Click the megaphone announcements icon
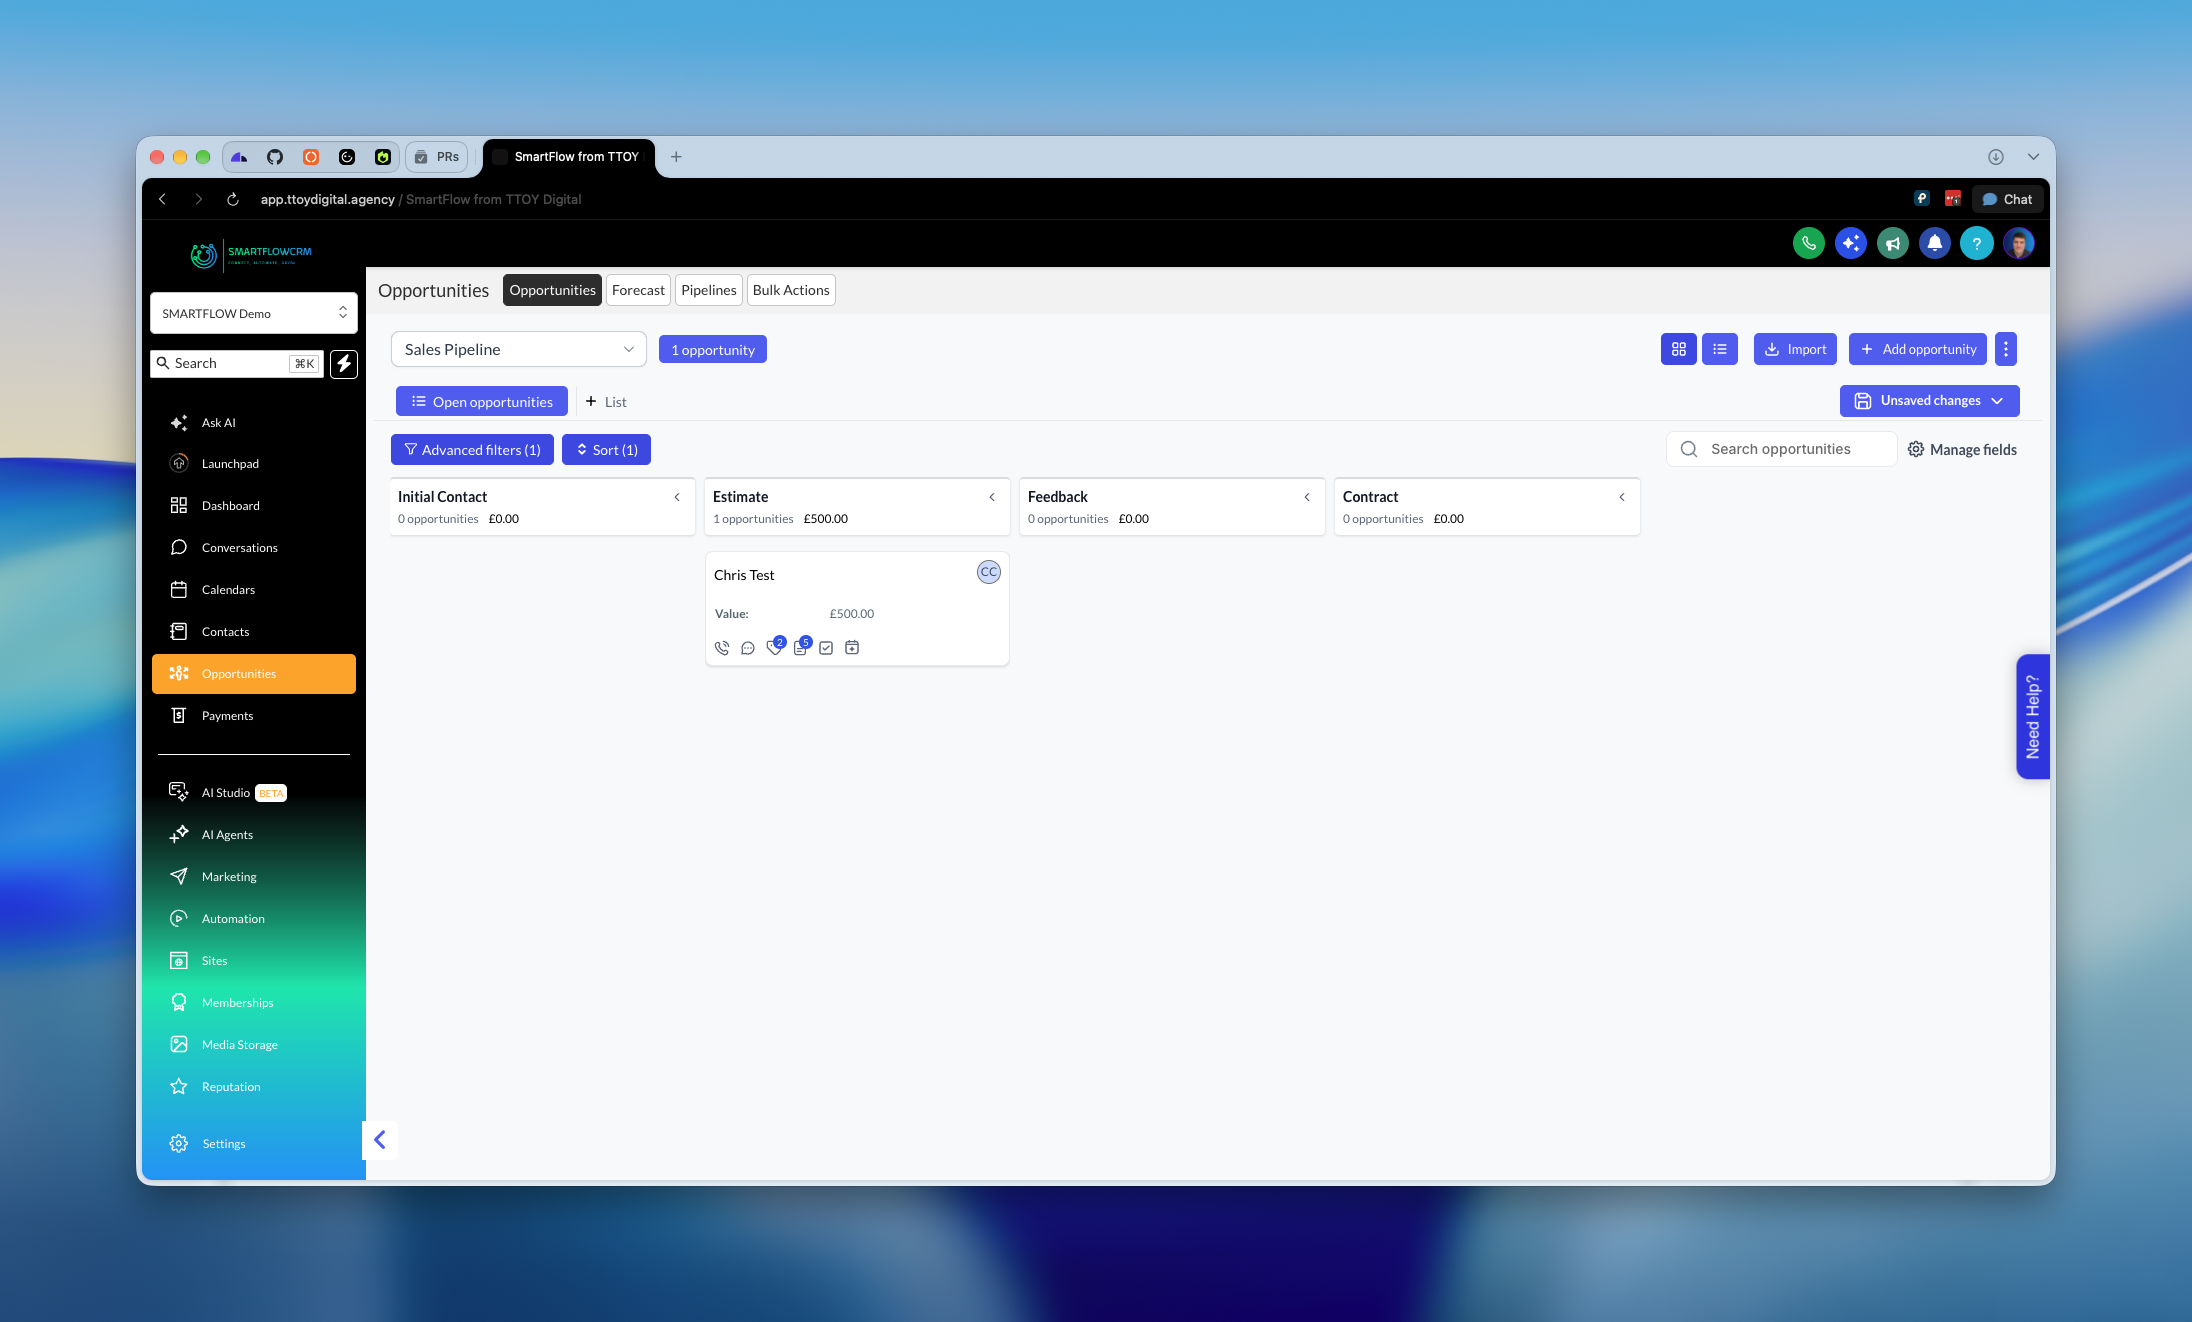Image resolution: width=2192 pixels, height=1322 pixels. pyautogui.click(x=1892, y=243)
